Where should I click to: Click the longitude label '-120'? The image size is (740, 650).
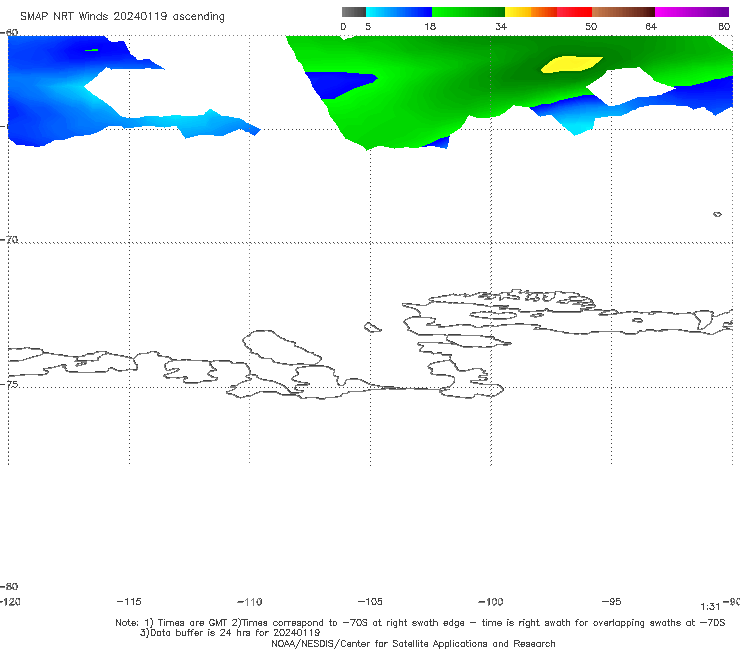point(10,601)
